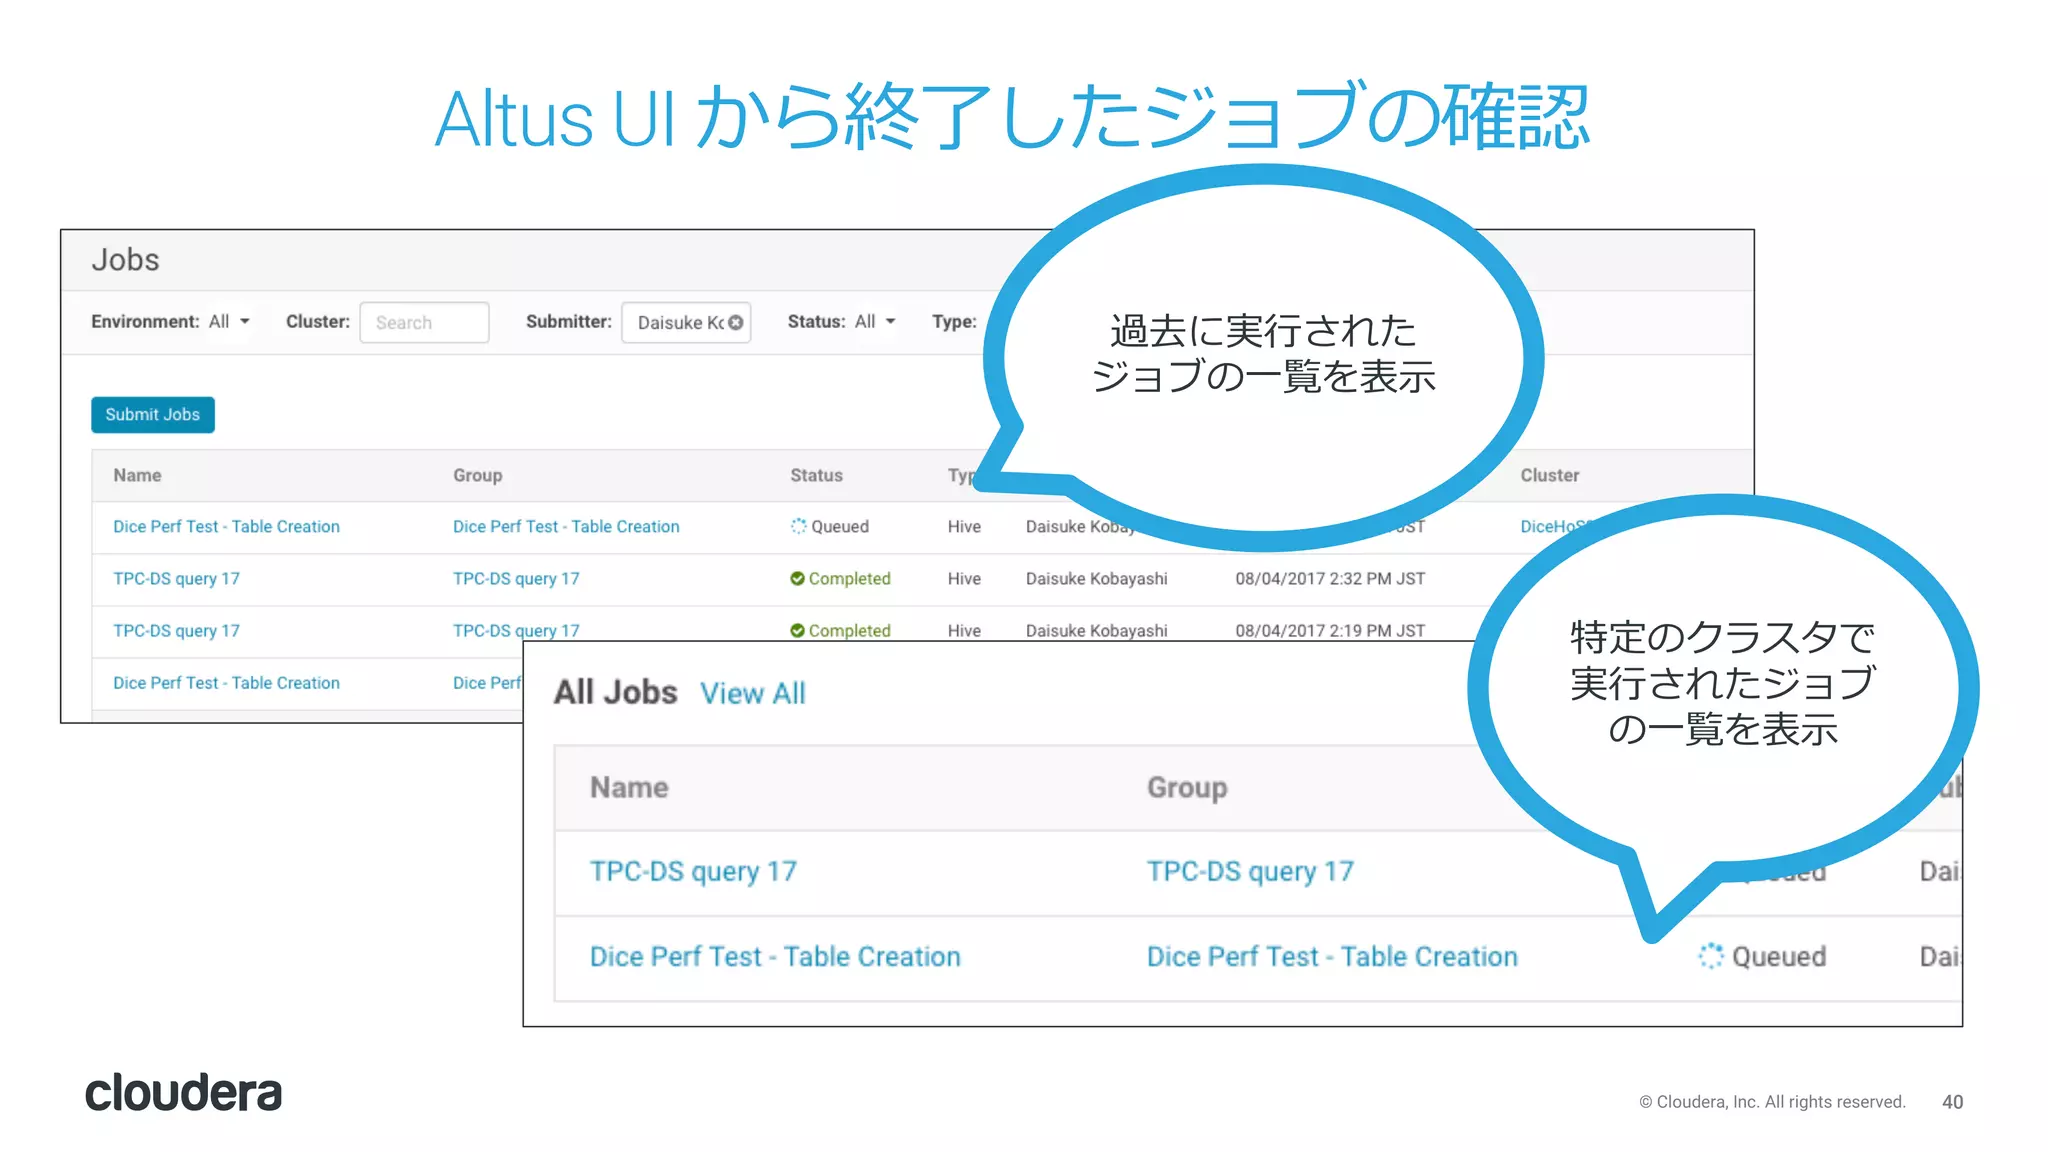Open TPC-DS query 17 group in All Jobs
Screen dimensions: 2048x1152
coord(1250,872)
